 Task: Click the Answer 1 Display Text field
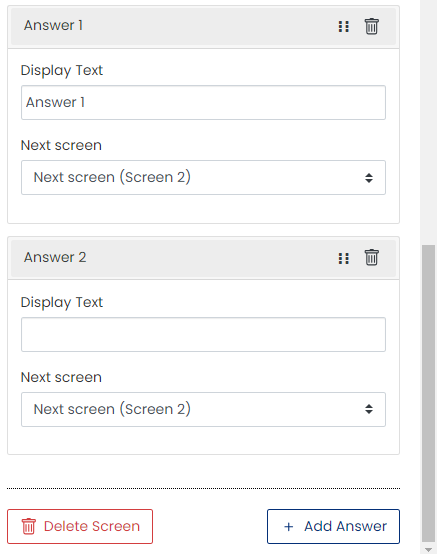point(203,102)
